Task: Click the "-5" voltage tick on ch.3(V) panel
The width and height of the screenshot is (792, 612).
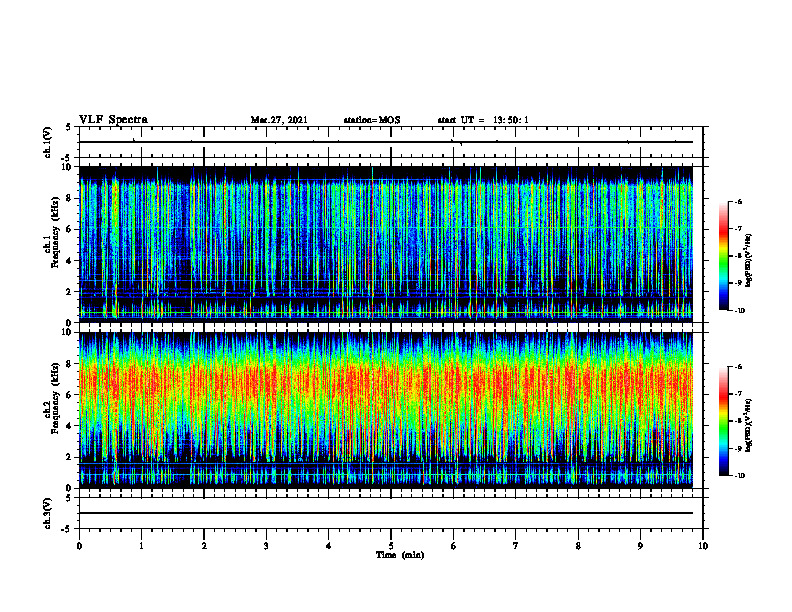Action: click(x=66, y=528)
